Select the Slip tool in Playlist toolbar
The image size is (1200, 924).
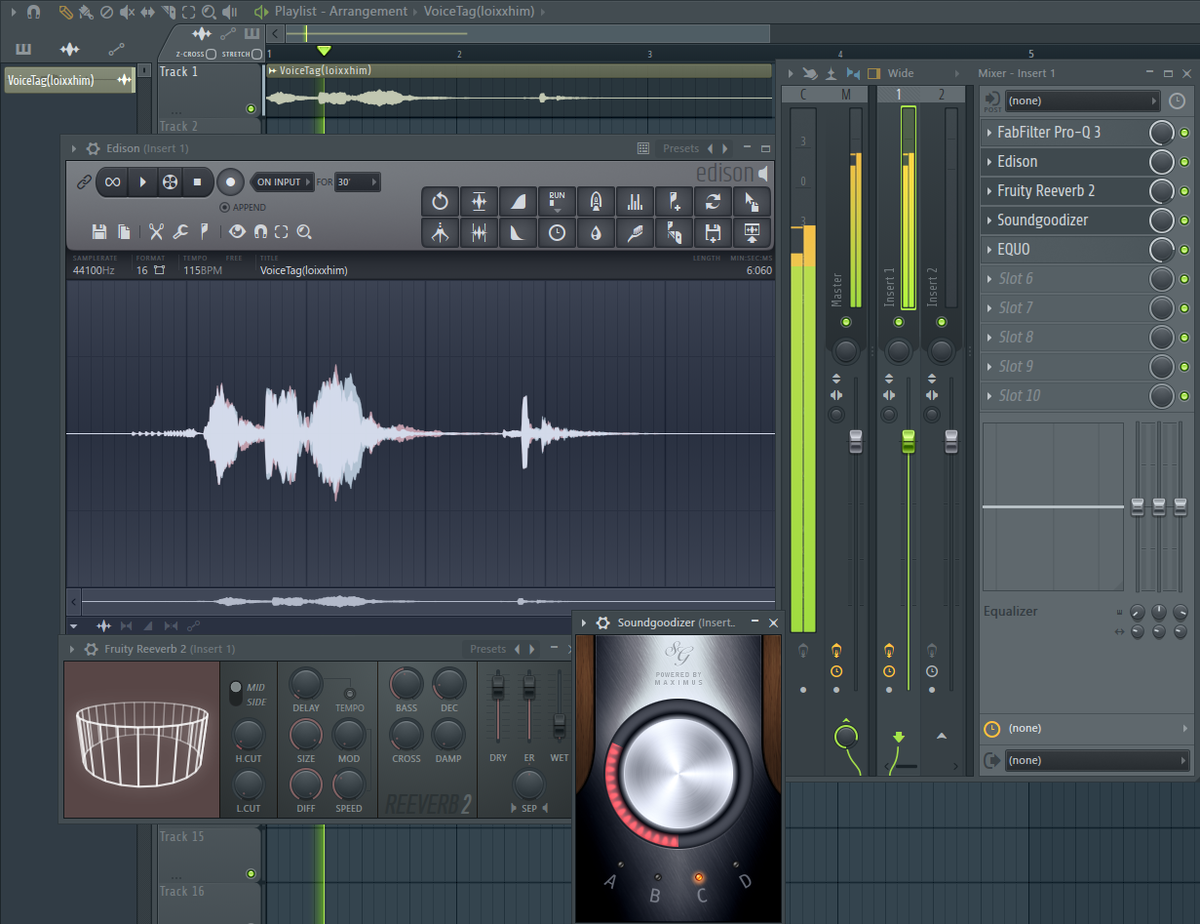coord(149,12)
